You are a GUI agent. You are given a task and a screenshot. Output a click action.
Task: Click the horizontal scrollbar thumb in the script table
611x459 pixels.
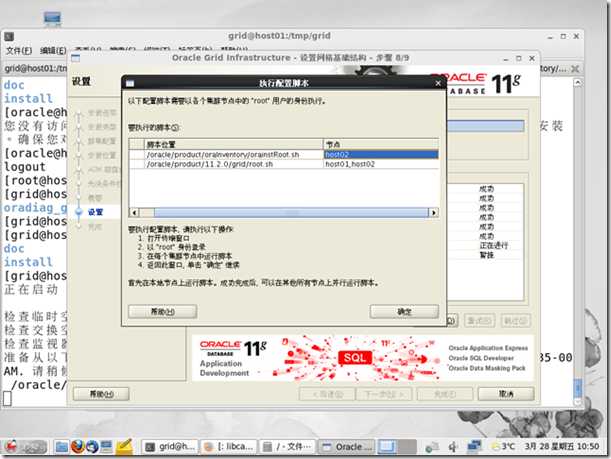[291, 212]
